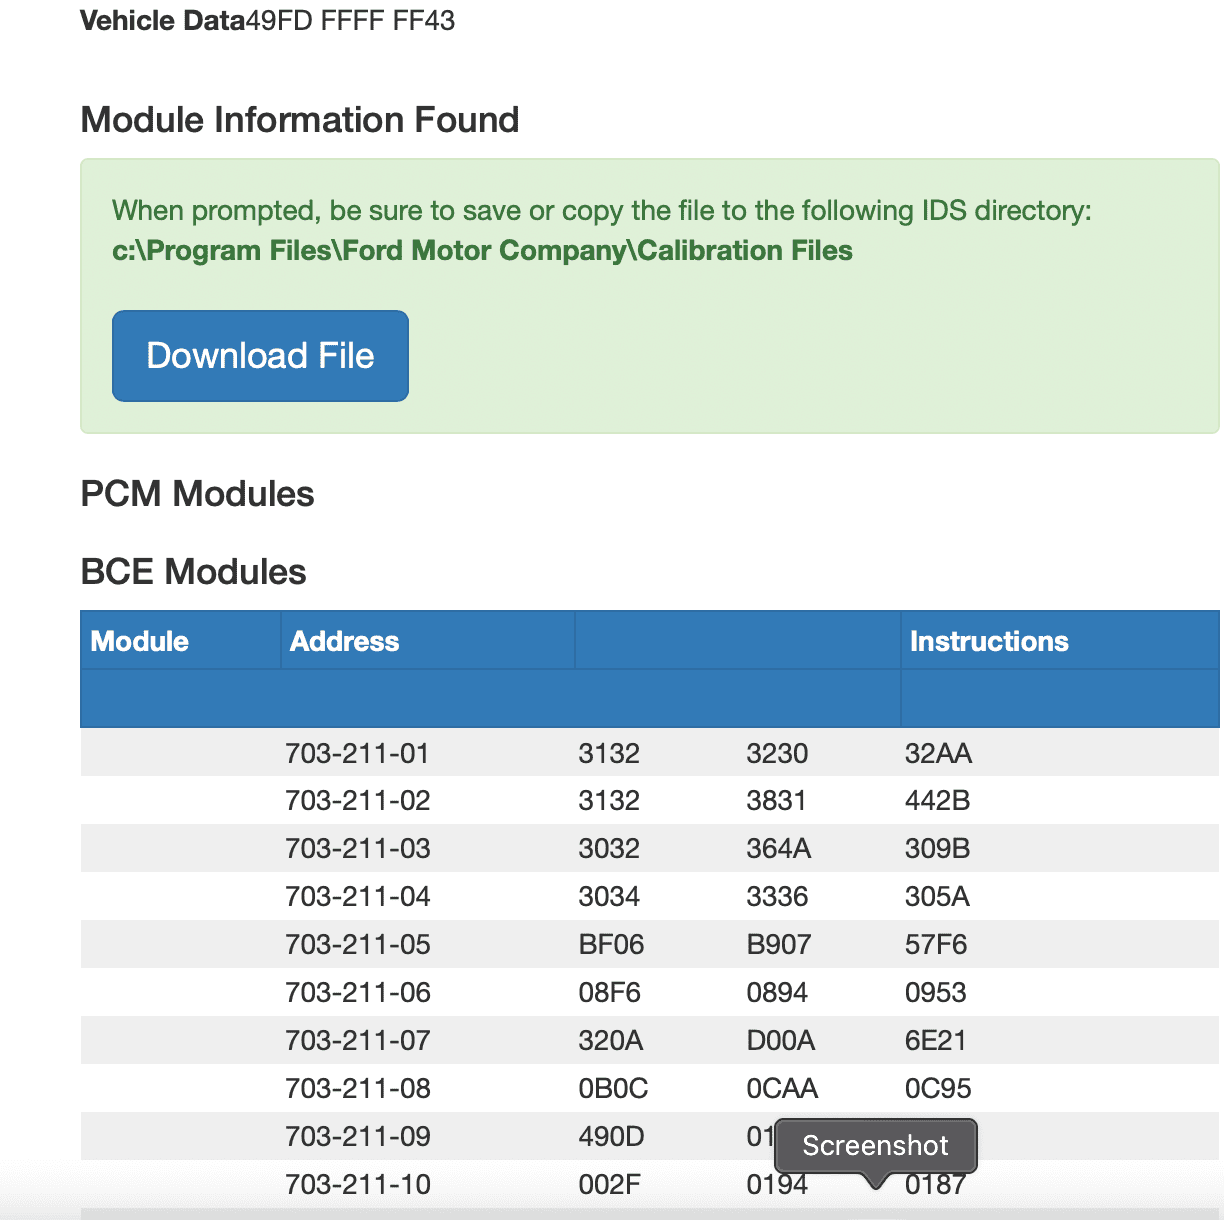The height and width of the screenshot is (1220, 1224).
Task: Click the BF06 value cell
Action: point(611,944)
